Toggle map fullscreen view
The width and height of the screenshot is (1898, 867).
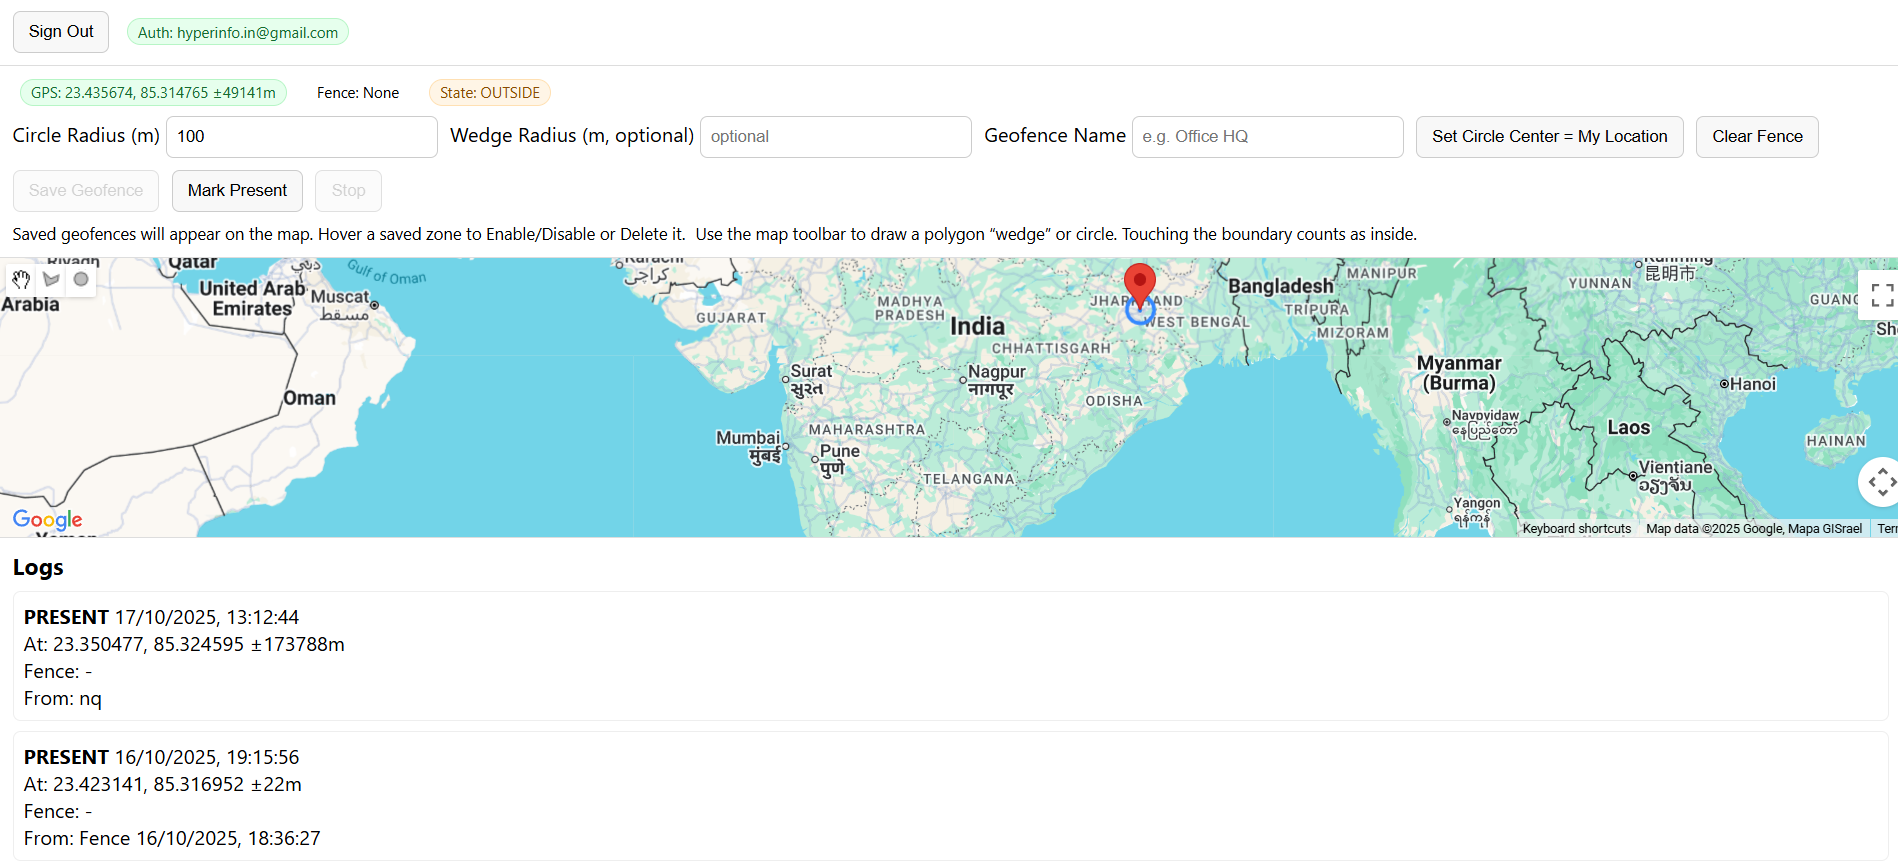1881,294
